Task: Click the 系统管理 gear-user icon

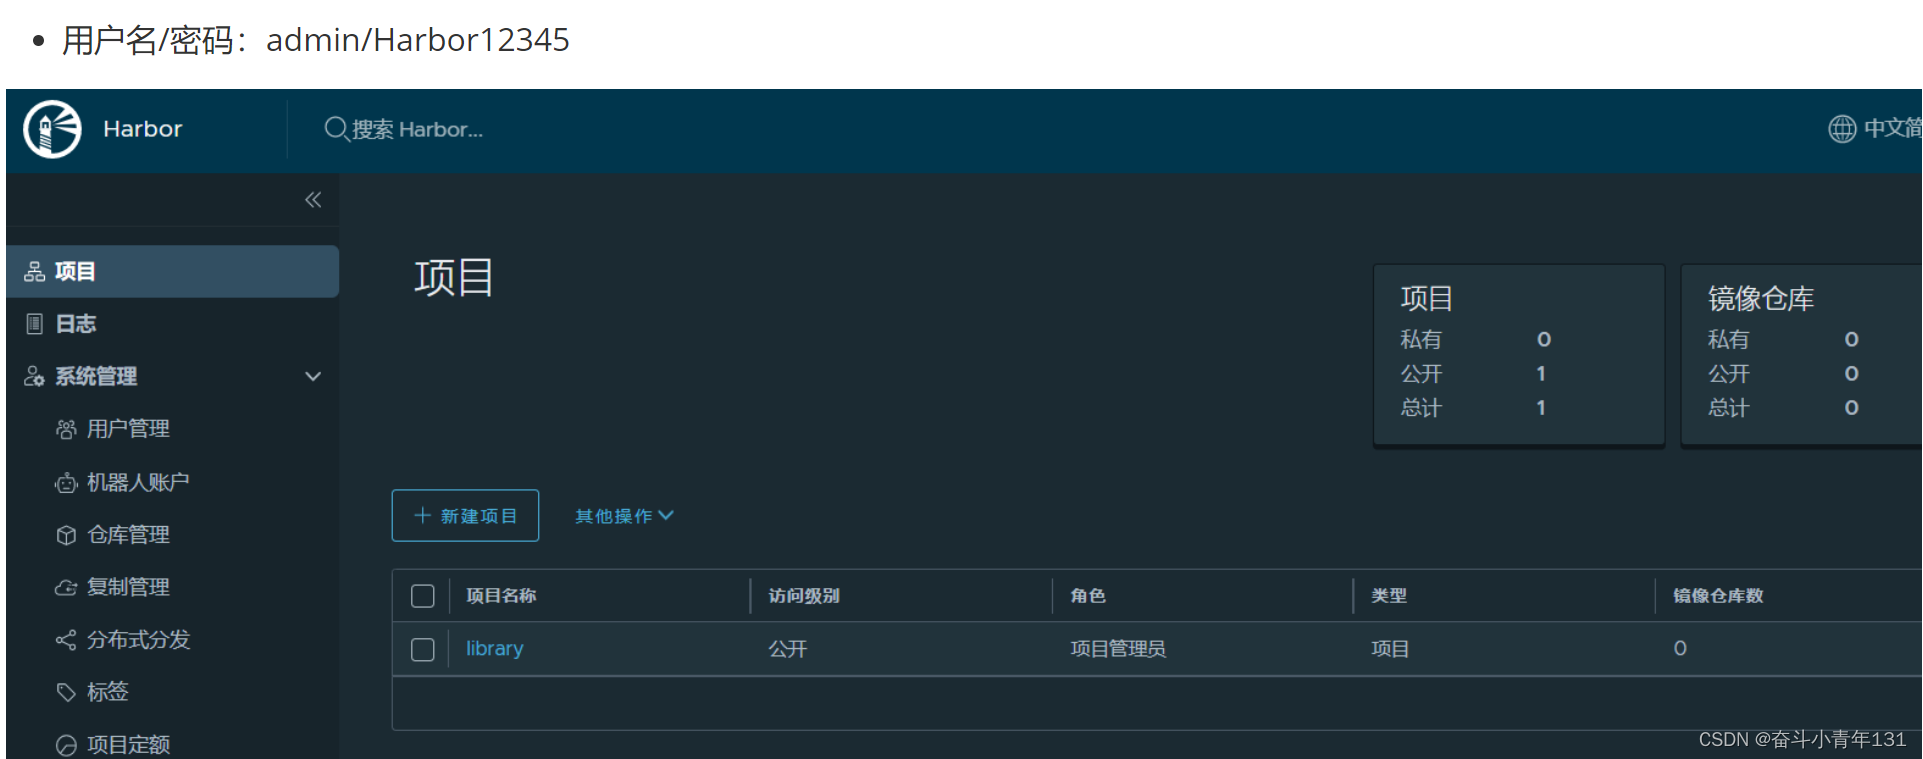Action: 35,376
